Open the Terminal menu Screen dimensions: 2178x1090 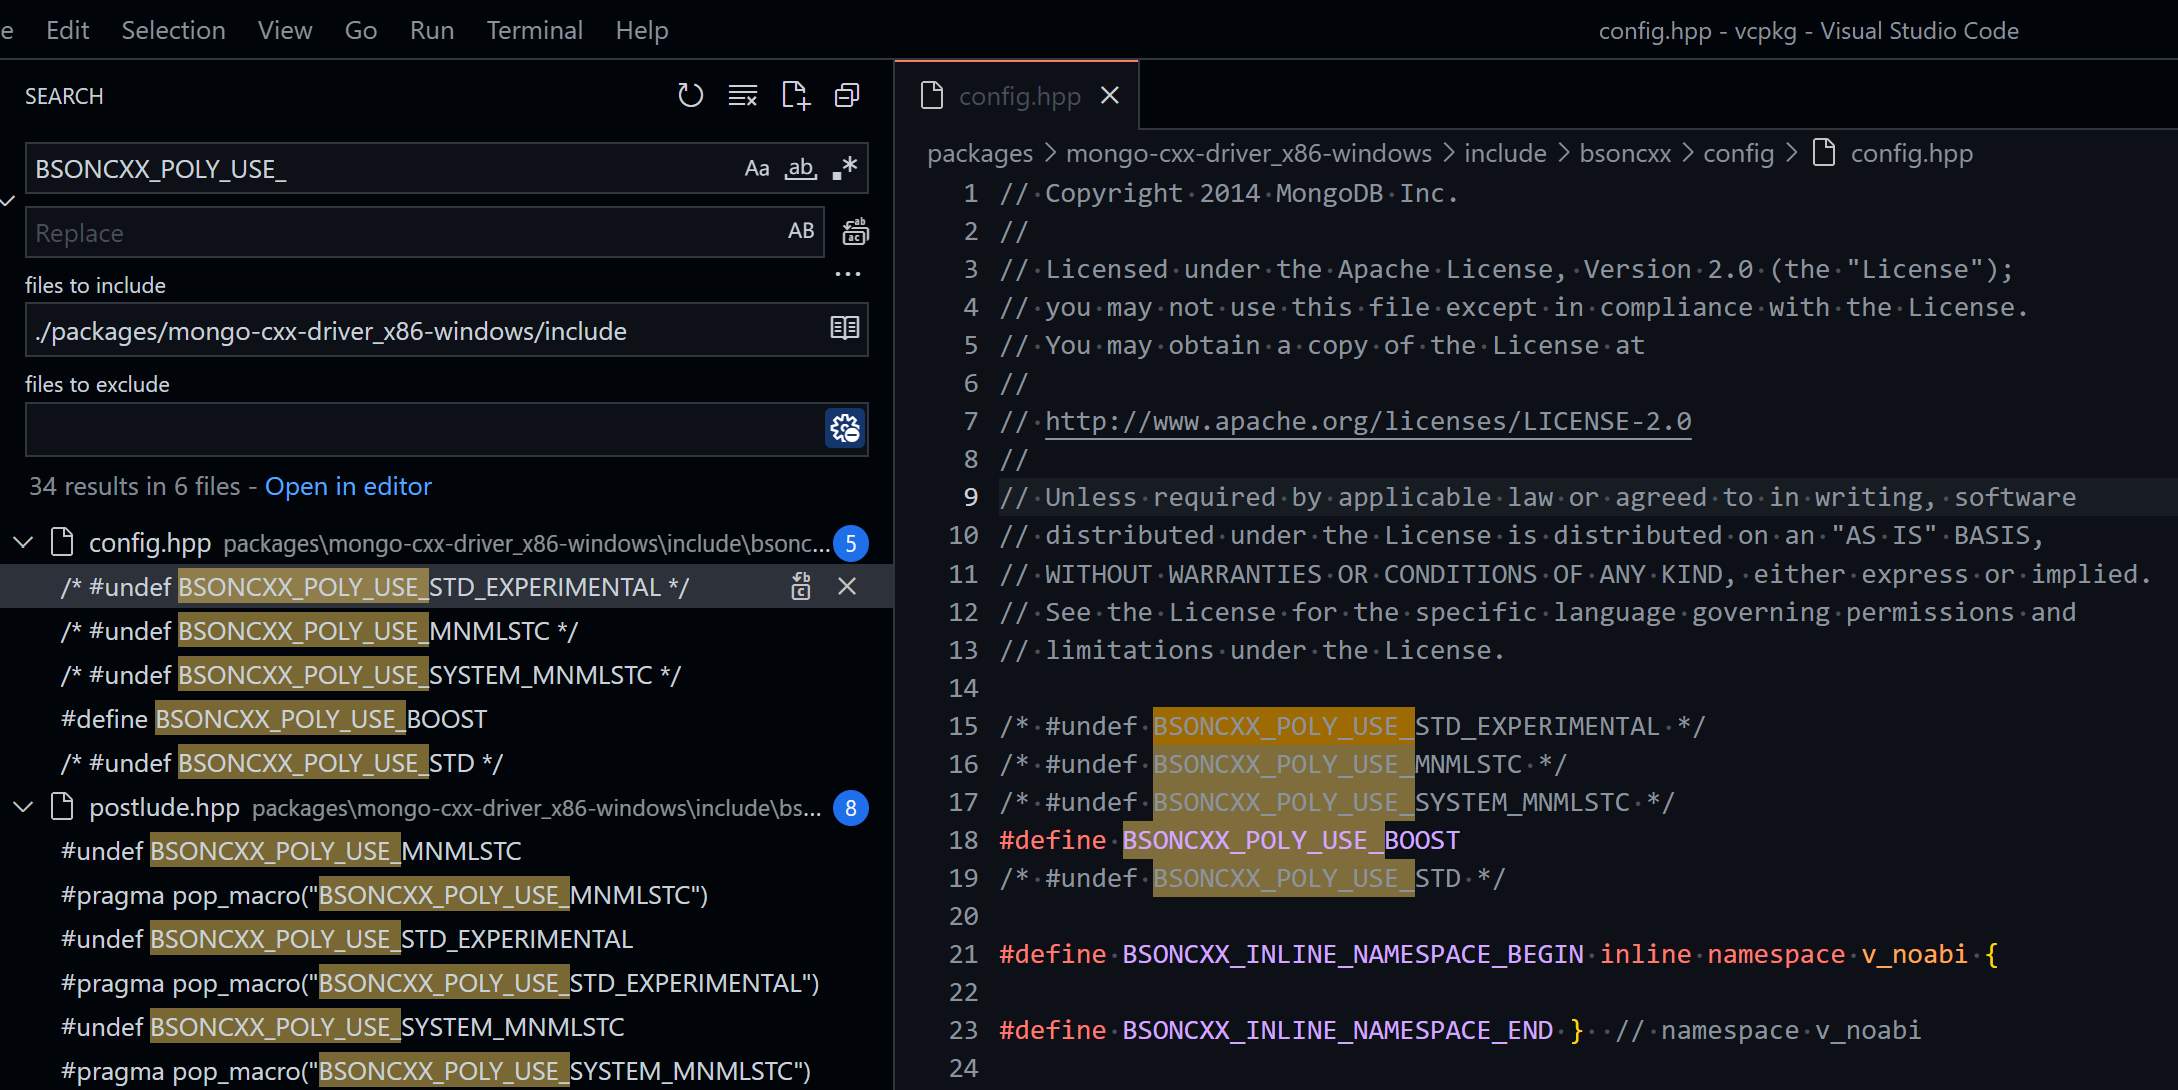[534, 30]
